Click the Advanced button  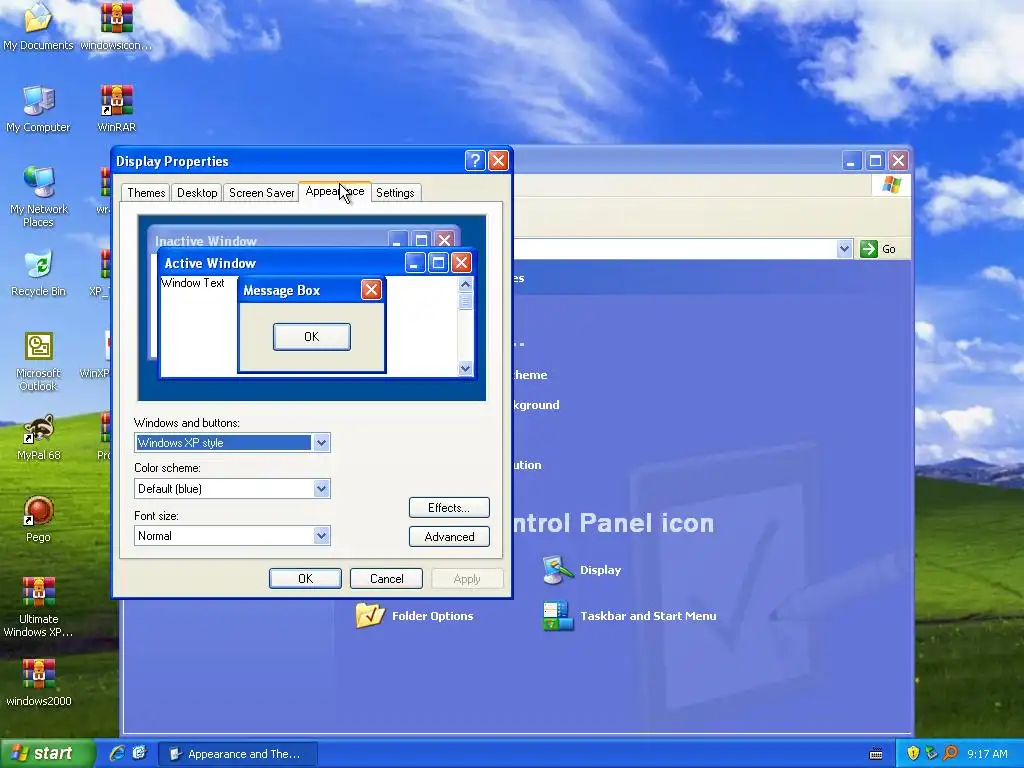pyautogui.click(x=449, y=536)
